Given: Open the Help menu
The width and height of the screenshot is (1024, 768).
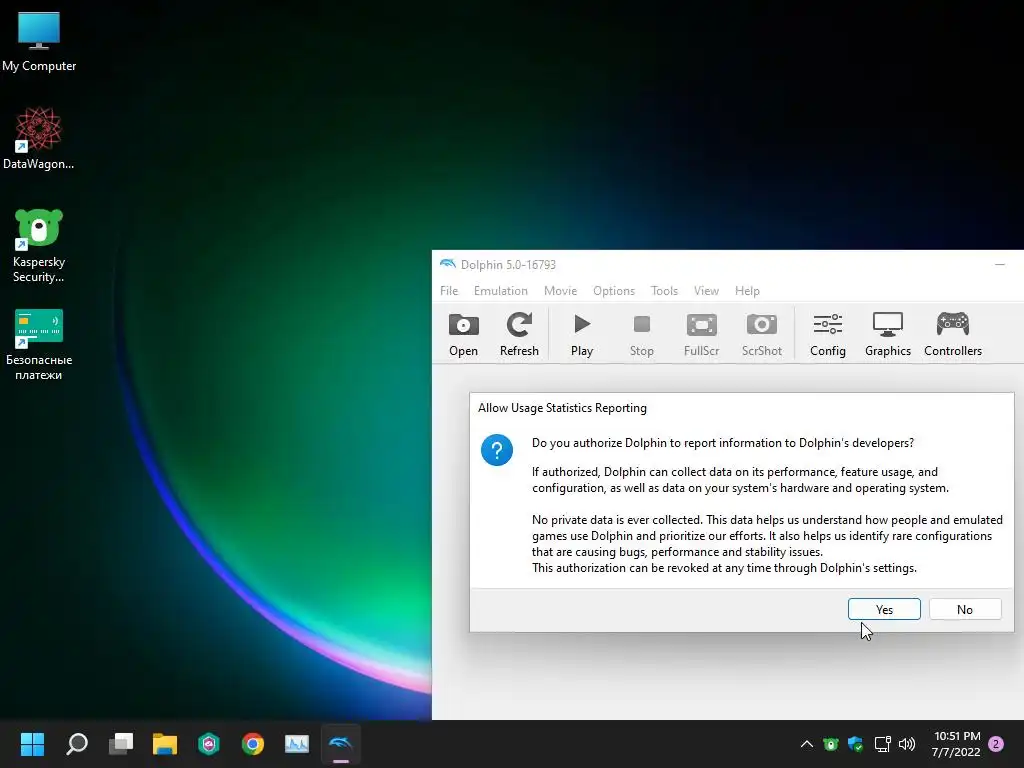Looking at the screenshot, I should tap(747, 291).
